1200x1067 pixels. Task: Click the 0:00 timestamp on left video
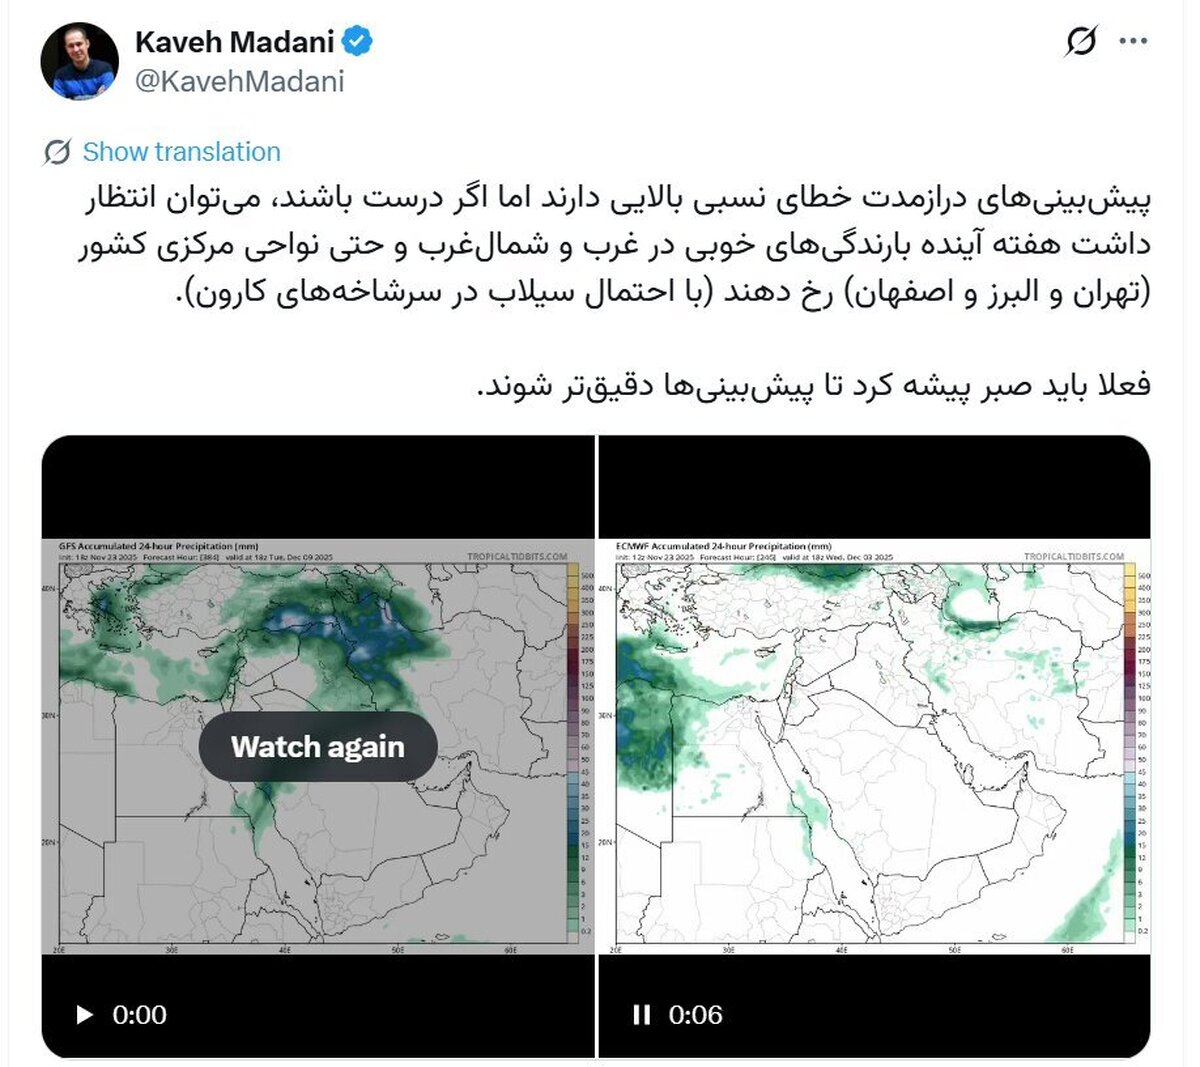pyautogui.click(x=140, y=1015)
